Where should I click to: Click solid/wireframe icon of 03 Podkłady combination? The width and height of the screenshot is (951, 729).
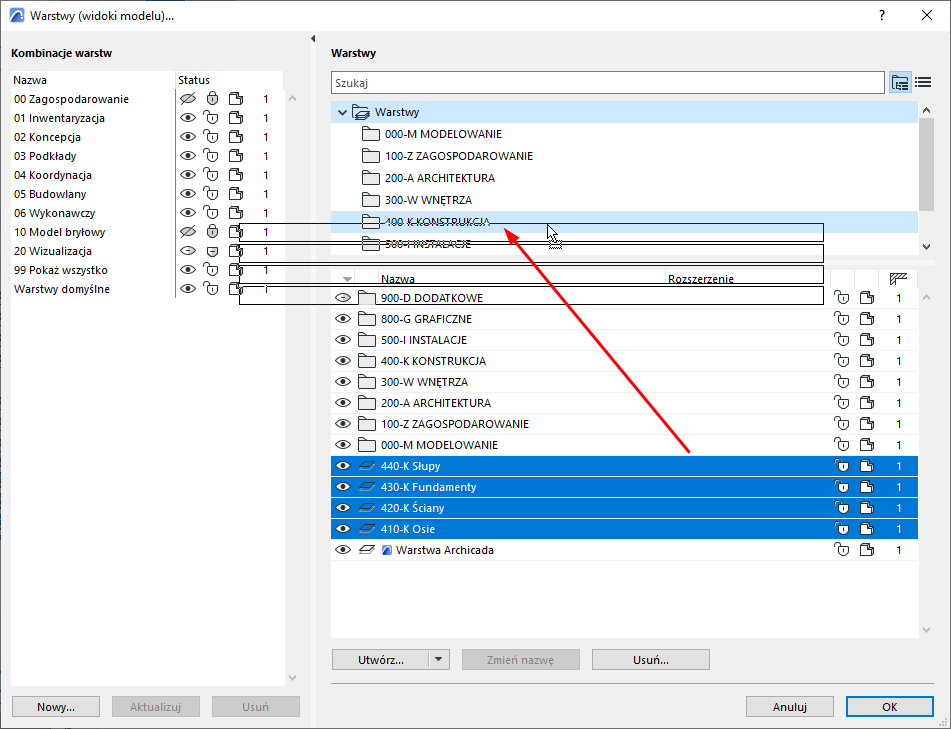click(236, 156)
